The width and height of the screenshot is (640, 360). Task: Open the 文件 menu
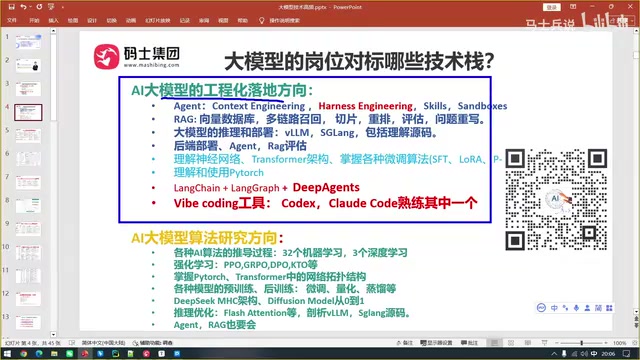tap(12, 20)
